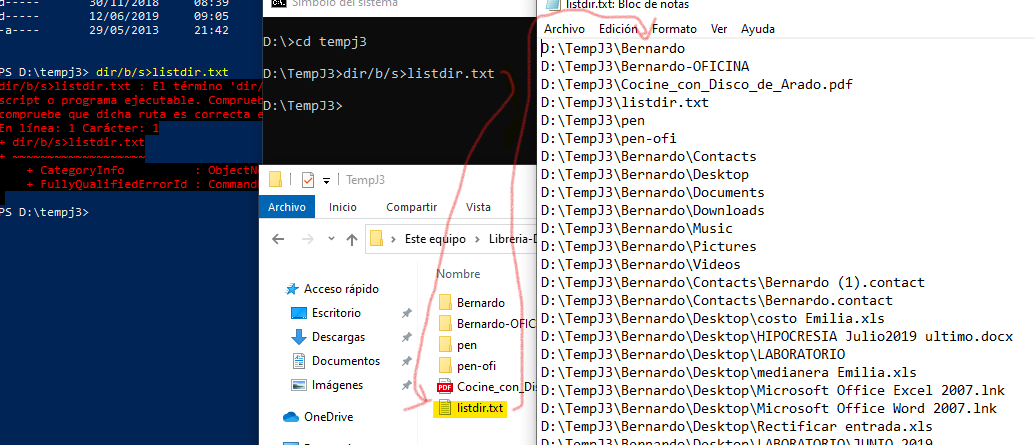Open Documentos in the navigation pane
This screenshot has width=1035, height=445.
[x=346, y=360]
